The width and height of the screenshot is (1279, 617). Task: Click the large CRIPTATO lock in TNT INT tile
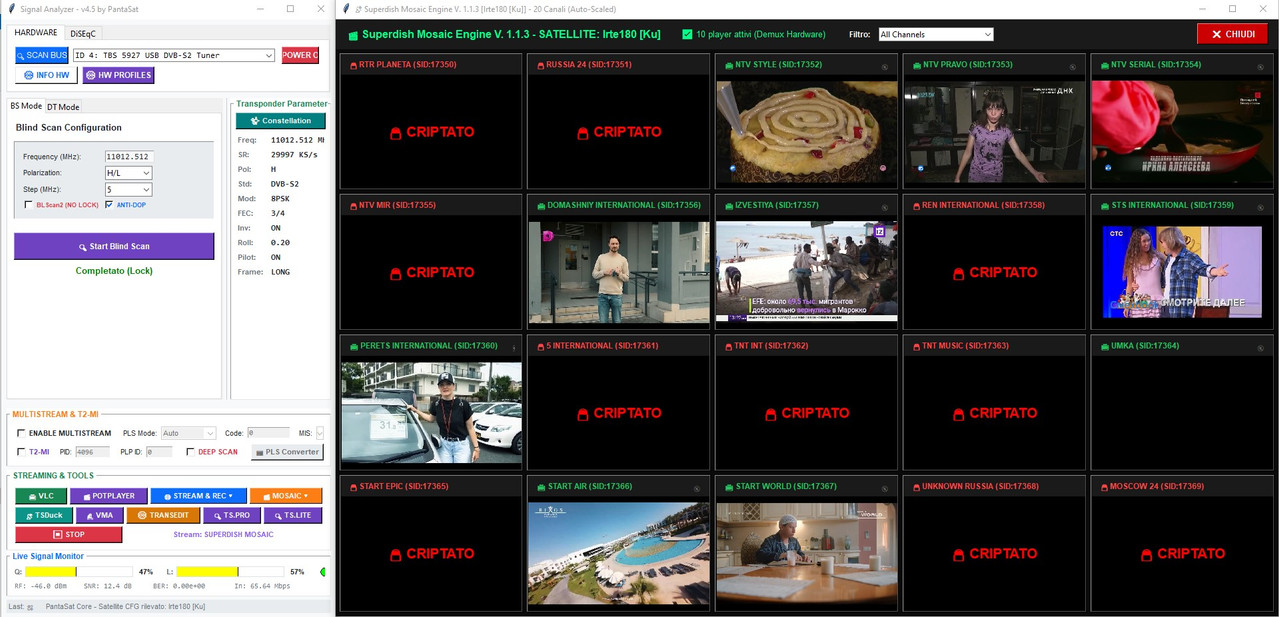click(x=771, y=413)
